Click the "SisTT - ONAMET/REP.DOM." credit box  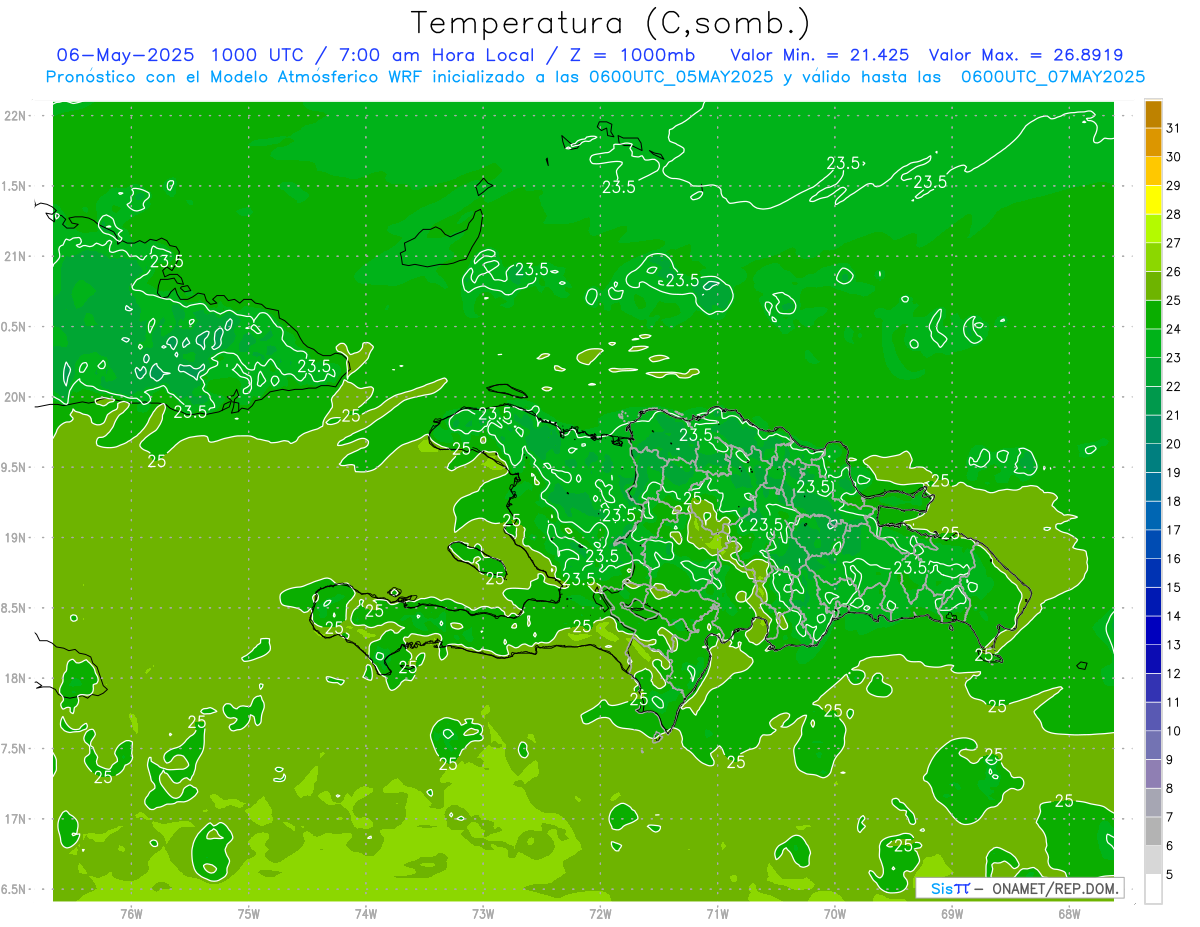(1019, 887)
